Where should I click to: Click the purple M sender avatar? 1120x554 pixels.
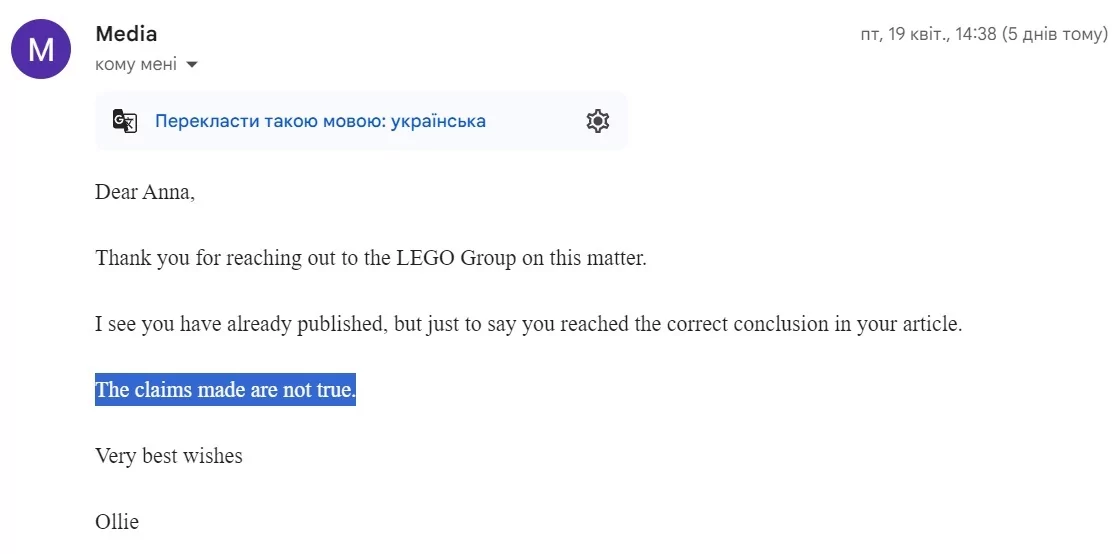(41, 49)
